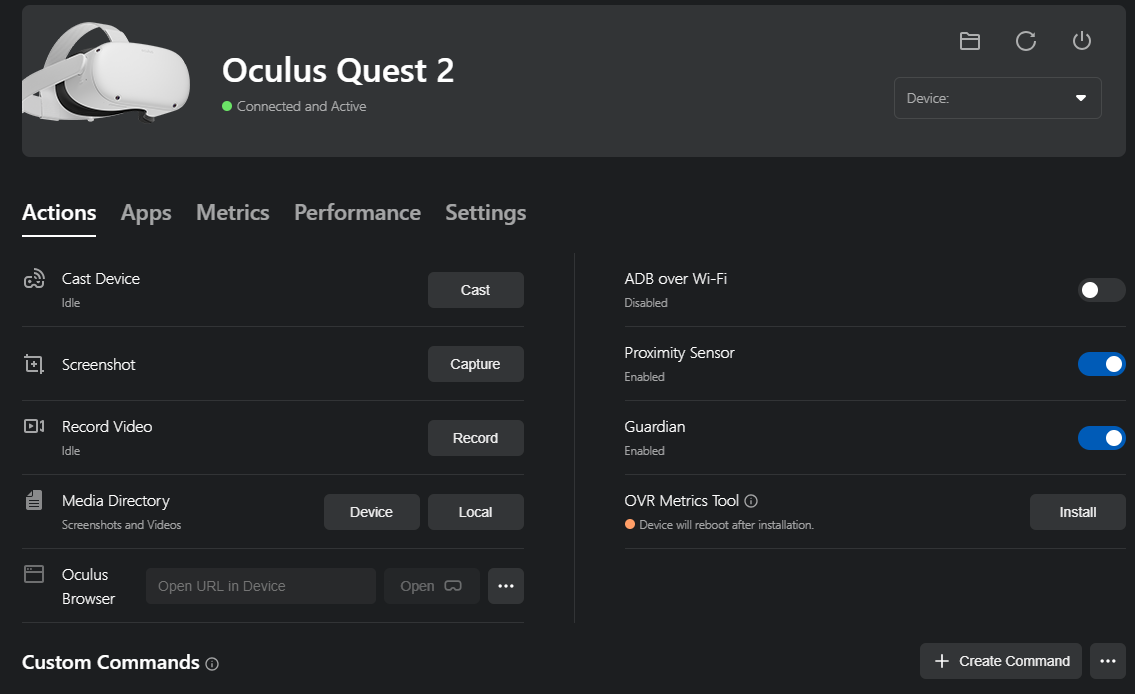
Task: Turn off the Guardian toggle
Action: click(1101, 438)
